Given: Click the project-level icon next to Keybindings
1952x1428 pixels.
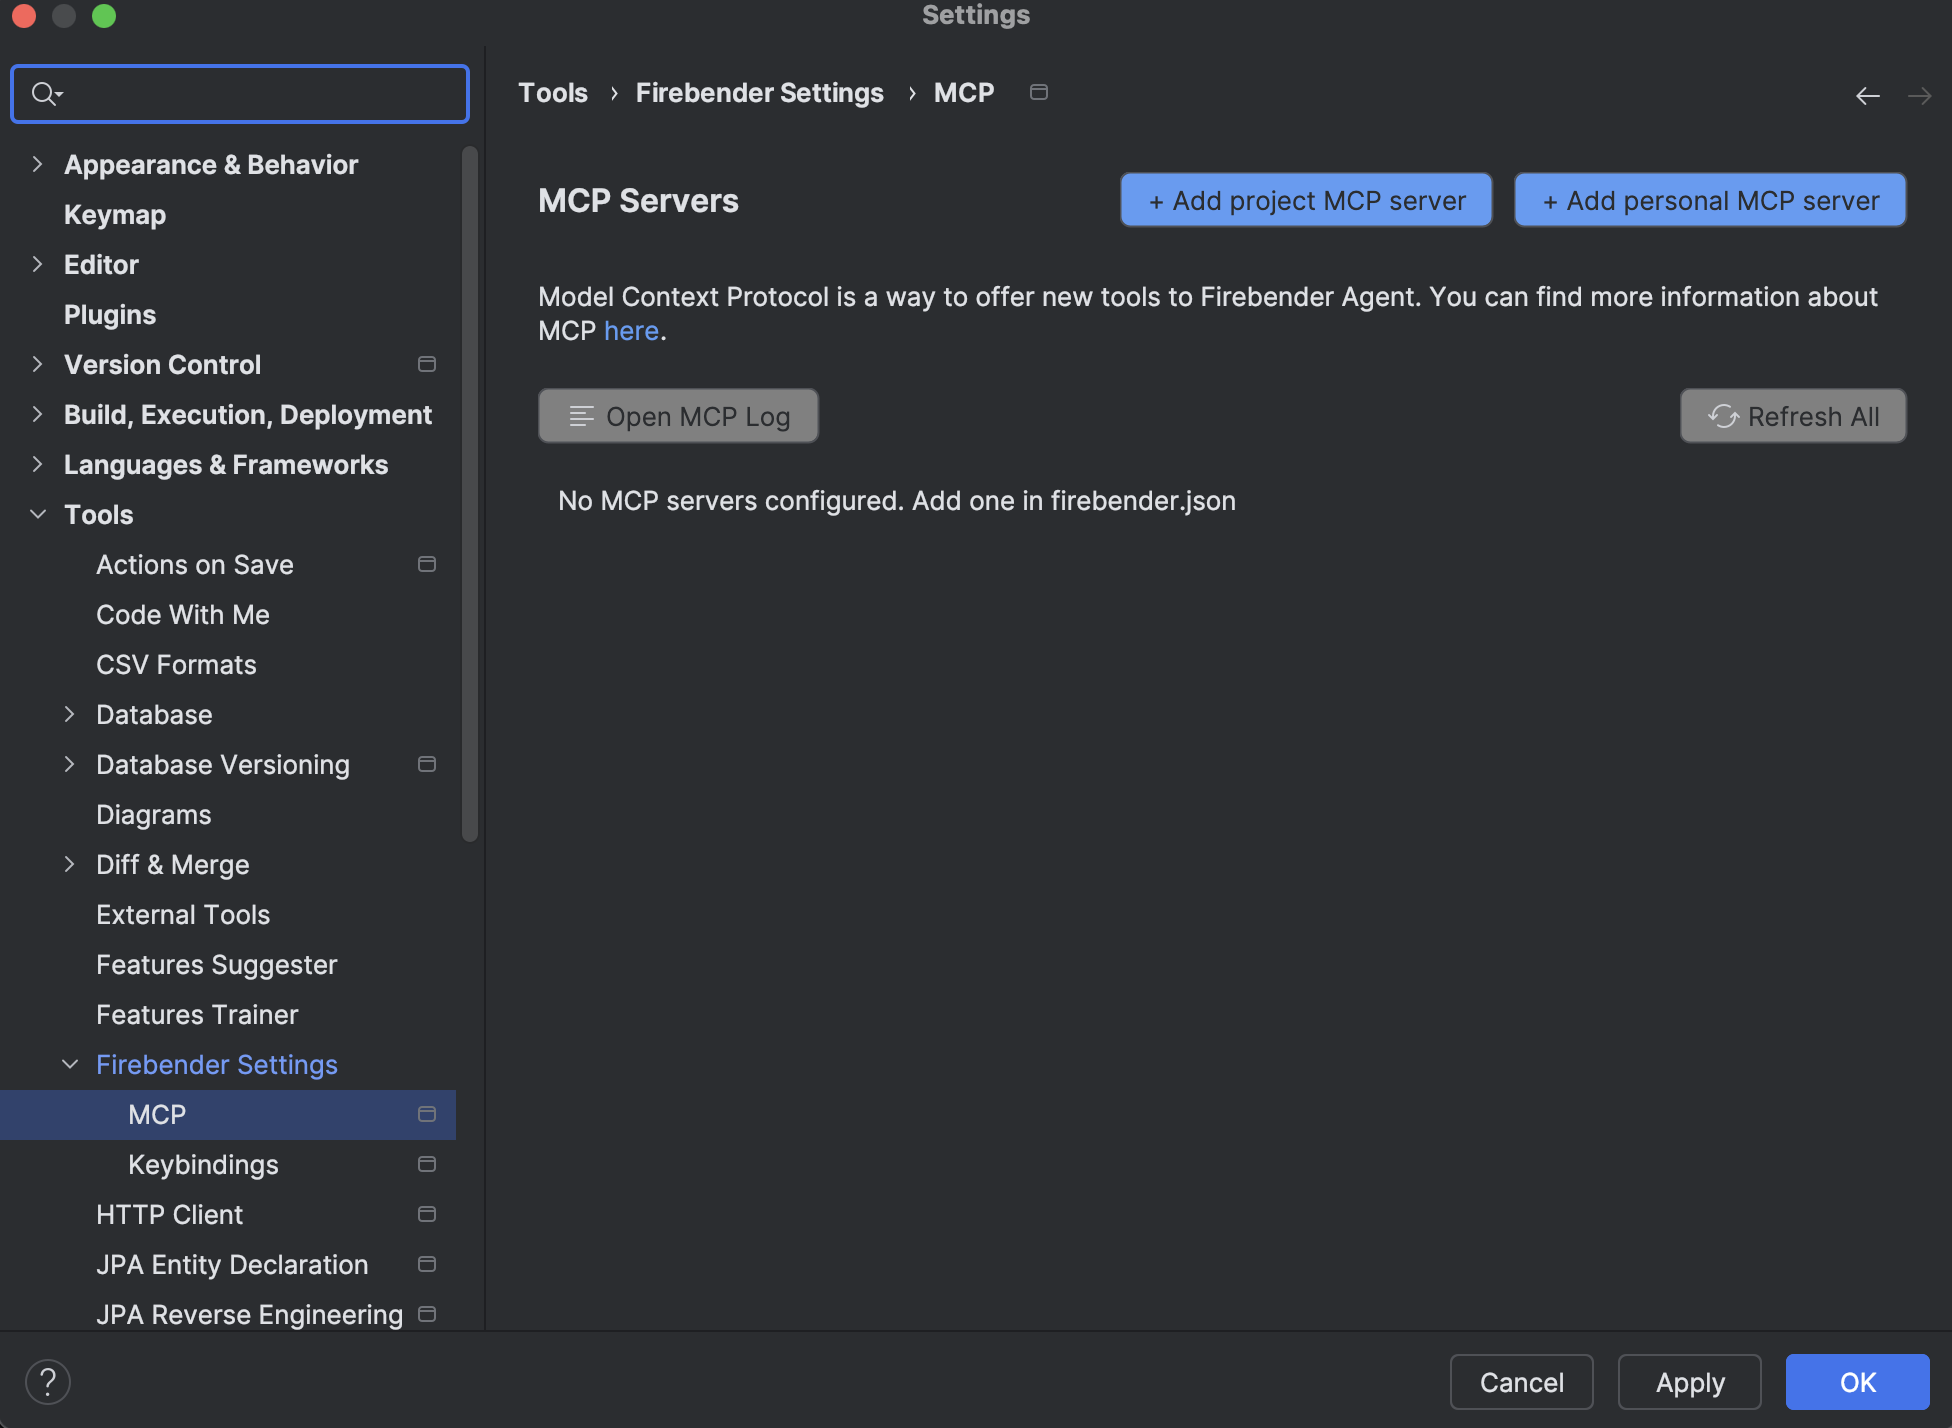Looking at the screenshot, I should point(427,1164).
